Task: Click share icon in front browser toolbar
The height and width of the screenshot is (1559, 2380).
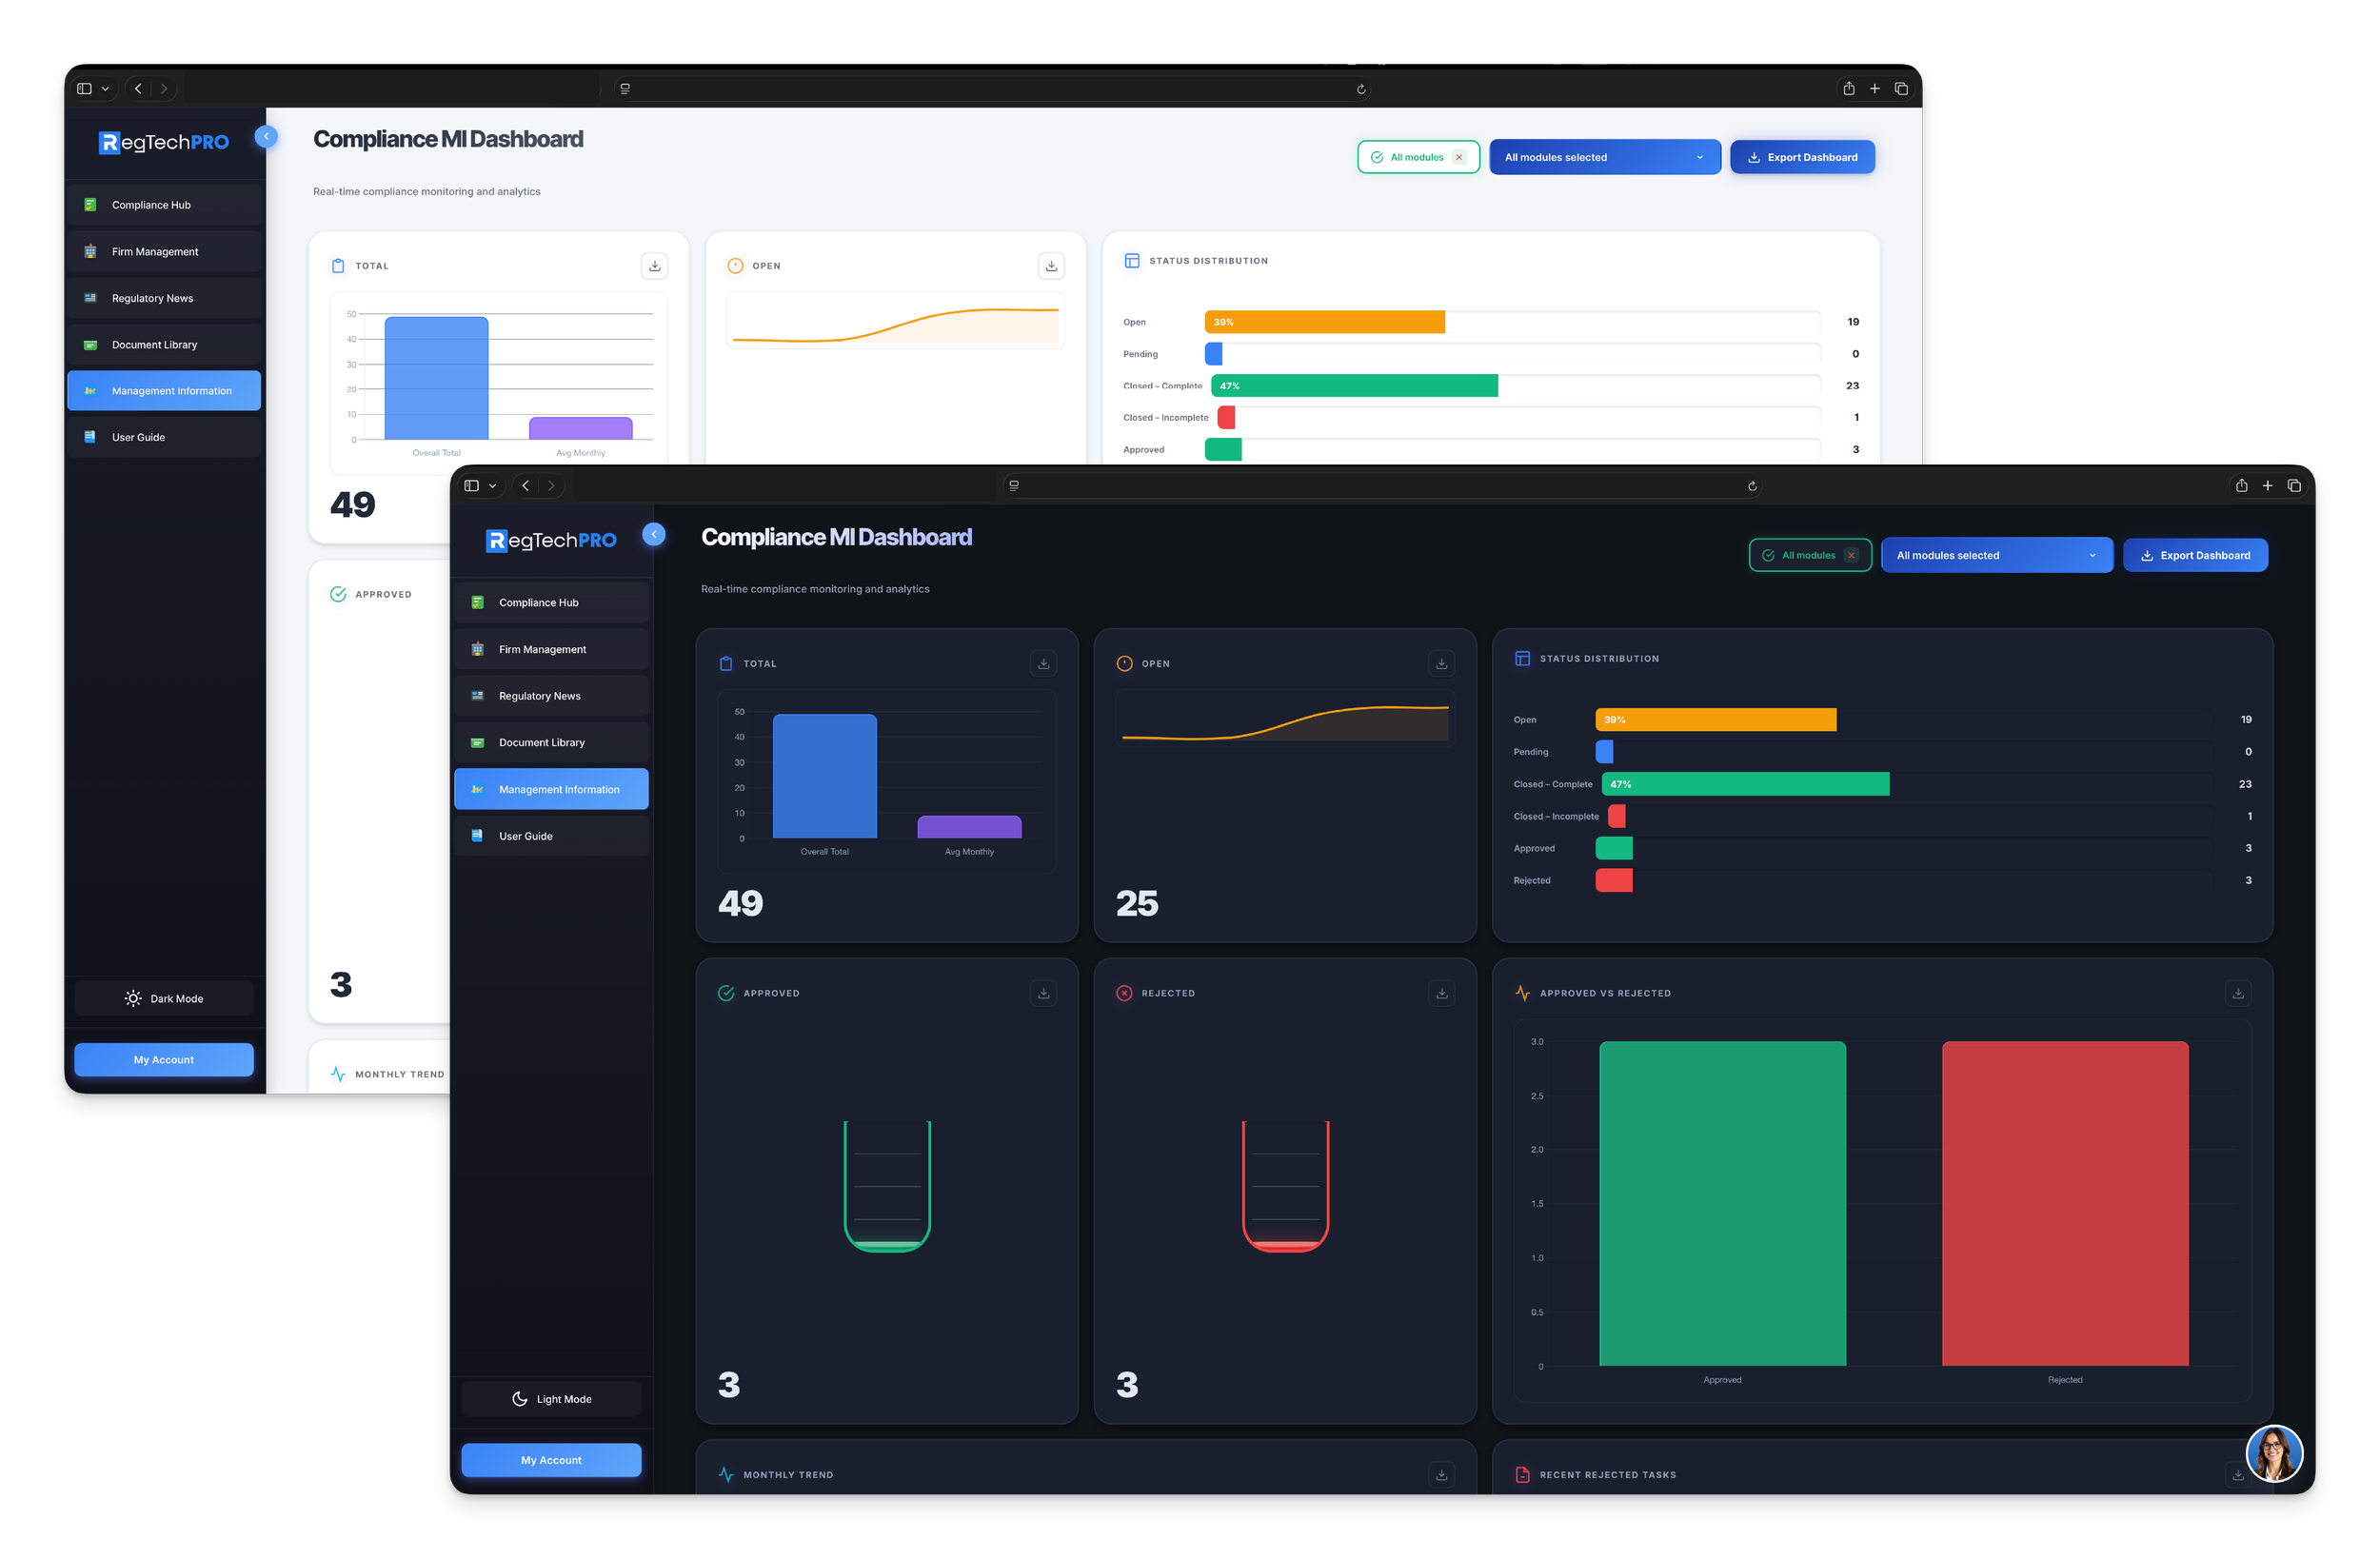Action: 2241,486
